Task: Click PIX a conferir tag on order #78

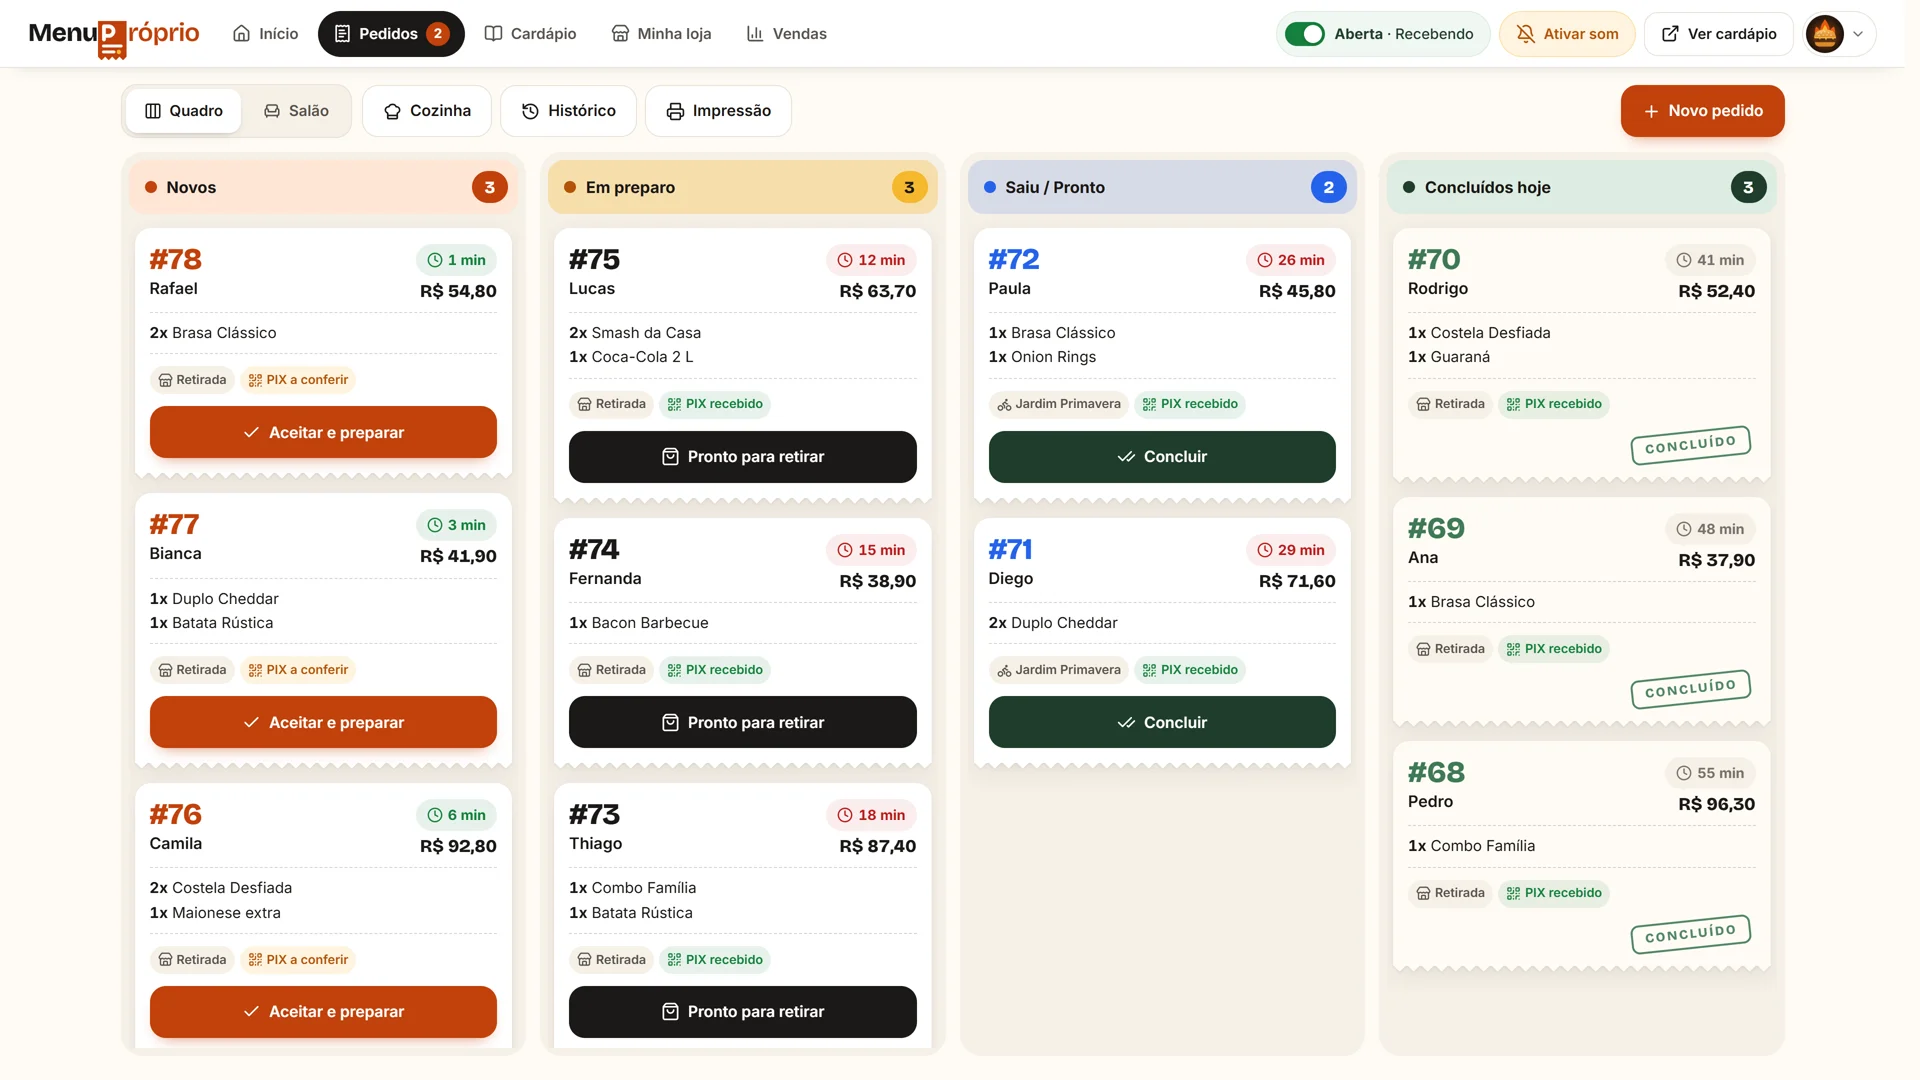Action: click(298, 380)
